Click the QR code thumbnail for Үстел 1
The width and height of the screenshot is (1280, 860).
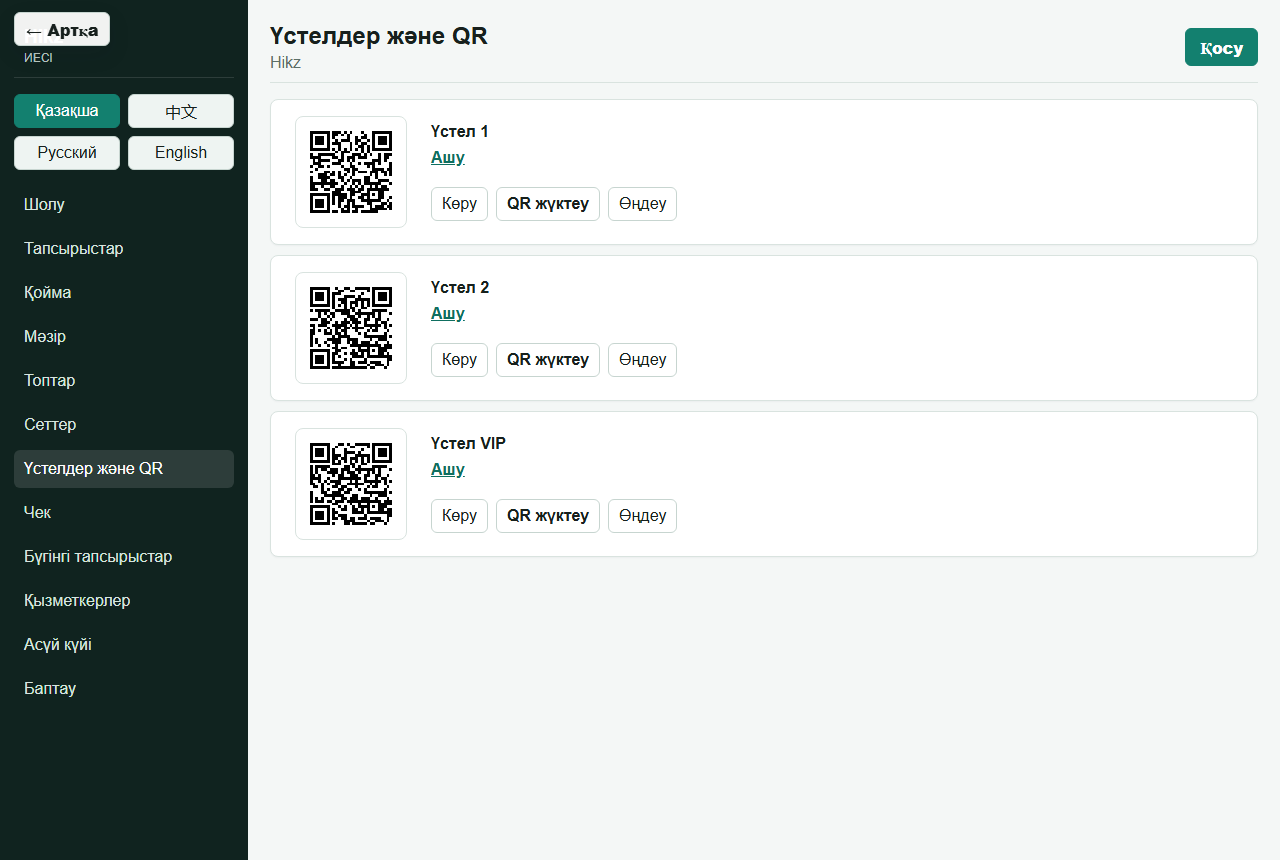pos(351,172)
